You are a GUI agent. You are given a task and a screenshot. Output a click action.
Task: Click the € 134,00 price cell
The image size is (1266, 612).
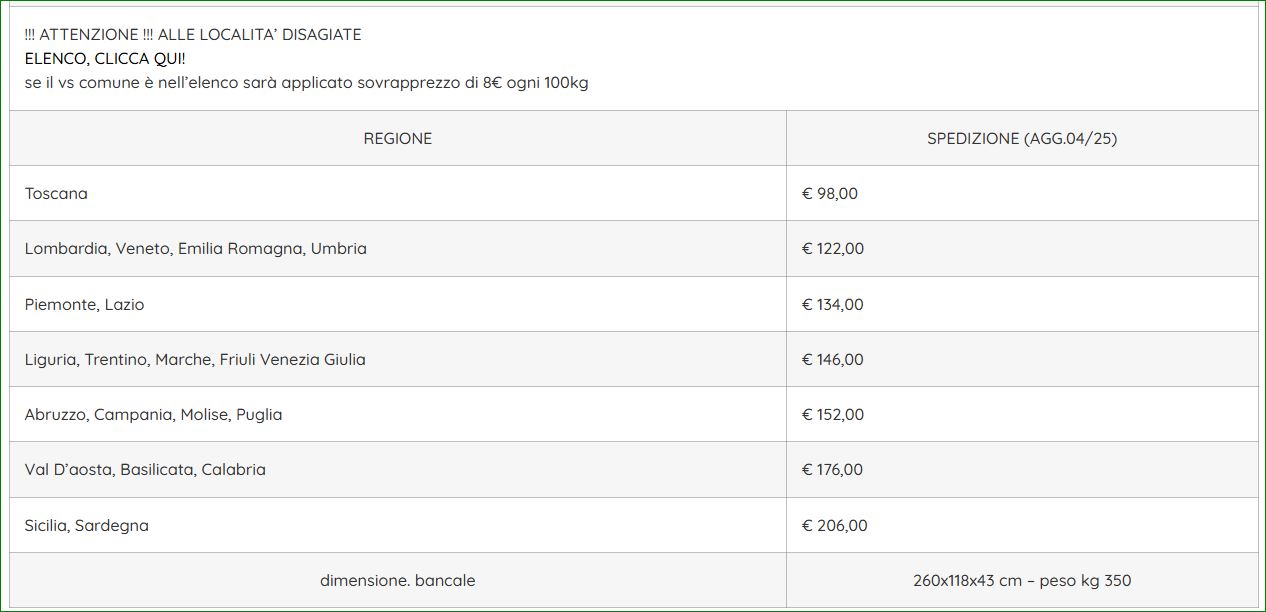(x=1022, y=304)
